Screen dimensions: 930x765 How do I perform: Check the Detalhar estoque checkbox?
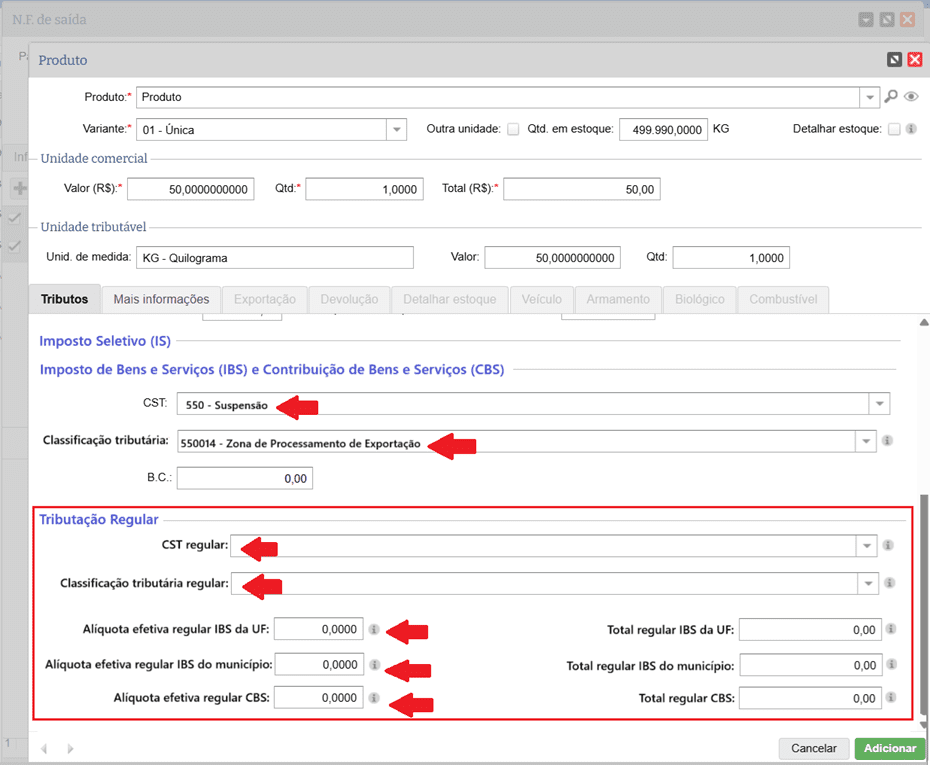[x=894, y=129]
